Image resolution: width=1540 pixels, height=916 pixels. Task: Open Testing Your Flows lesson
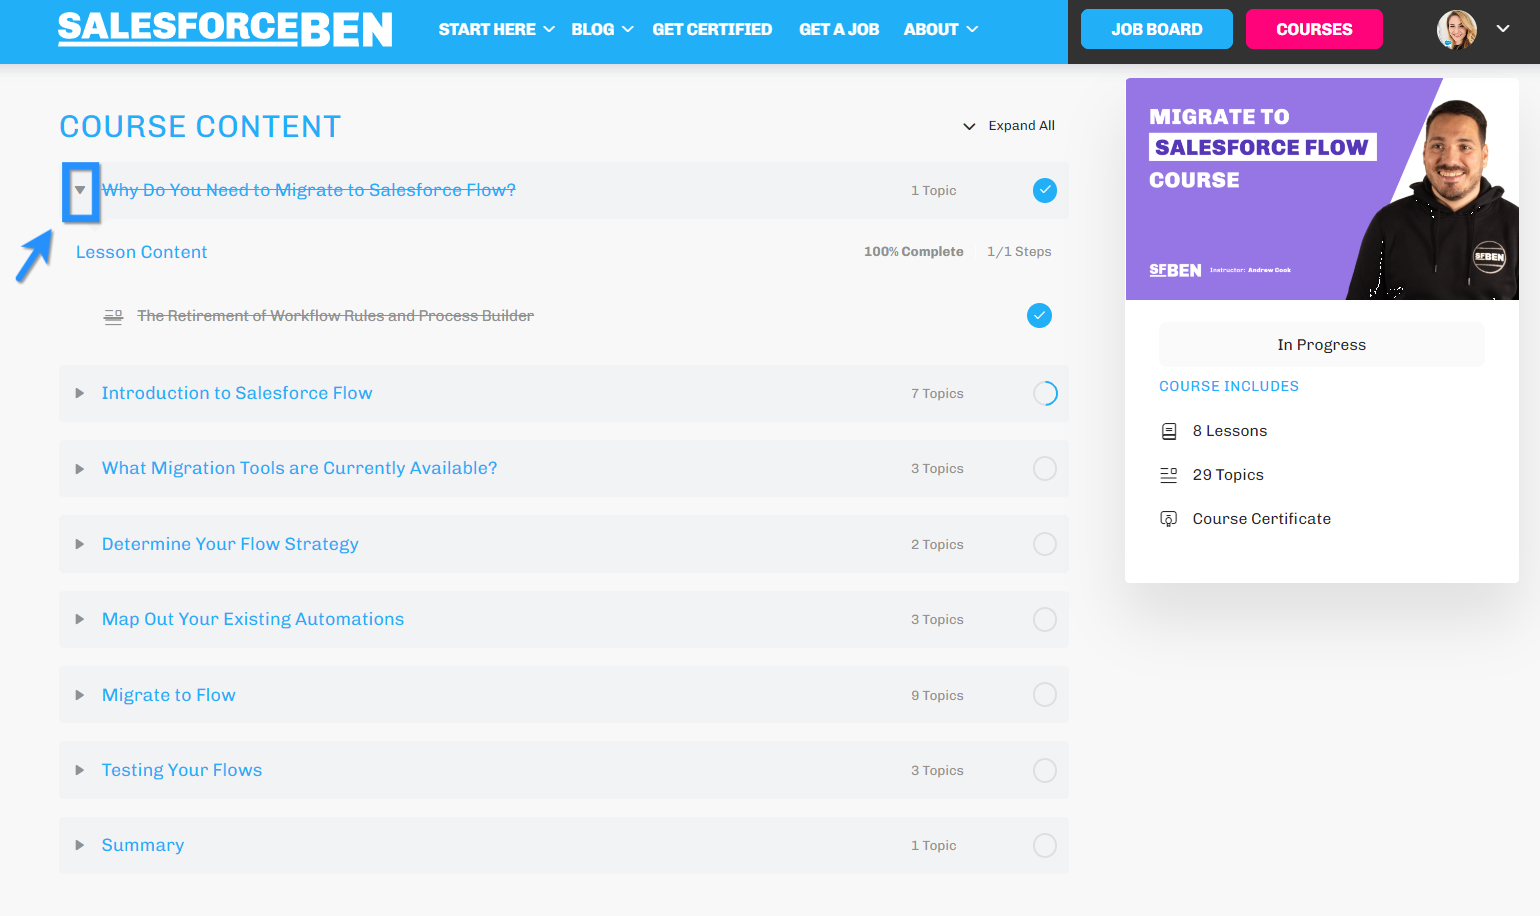coord(182,770)
